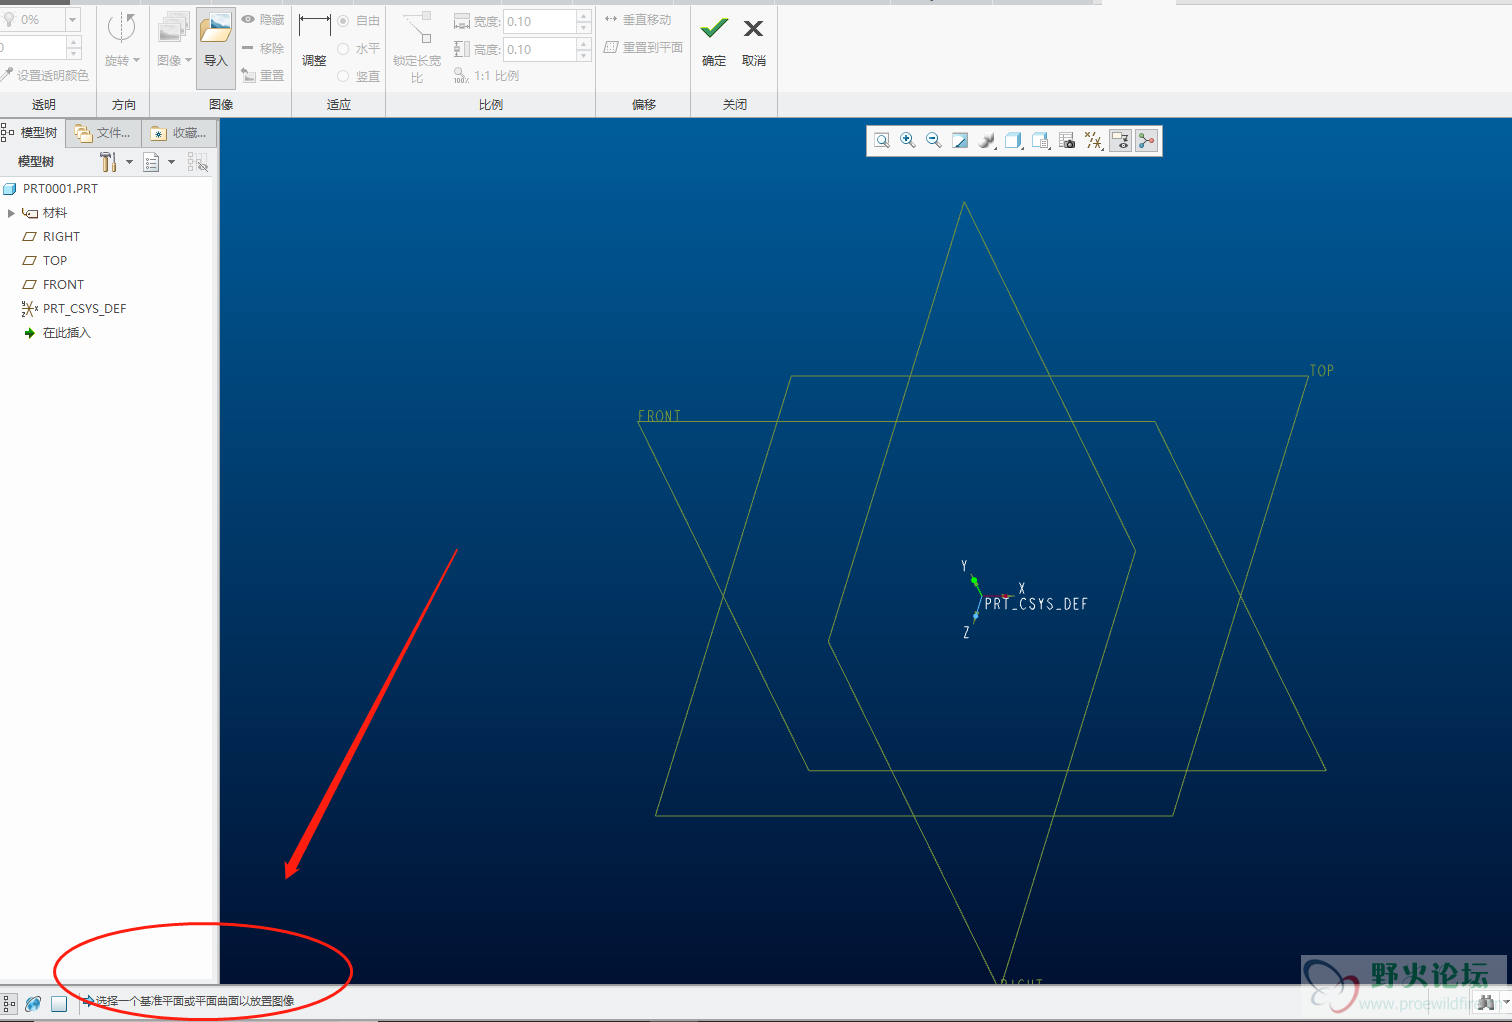1512x1022 pixels.
Task: Switch to the 收藏... favorites tab
Action: point(179,133)
